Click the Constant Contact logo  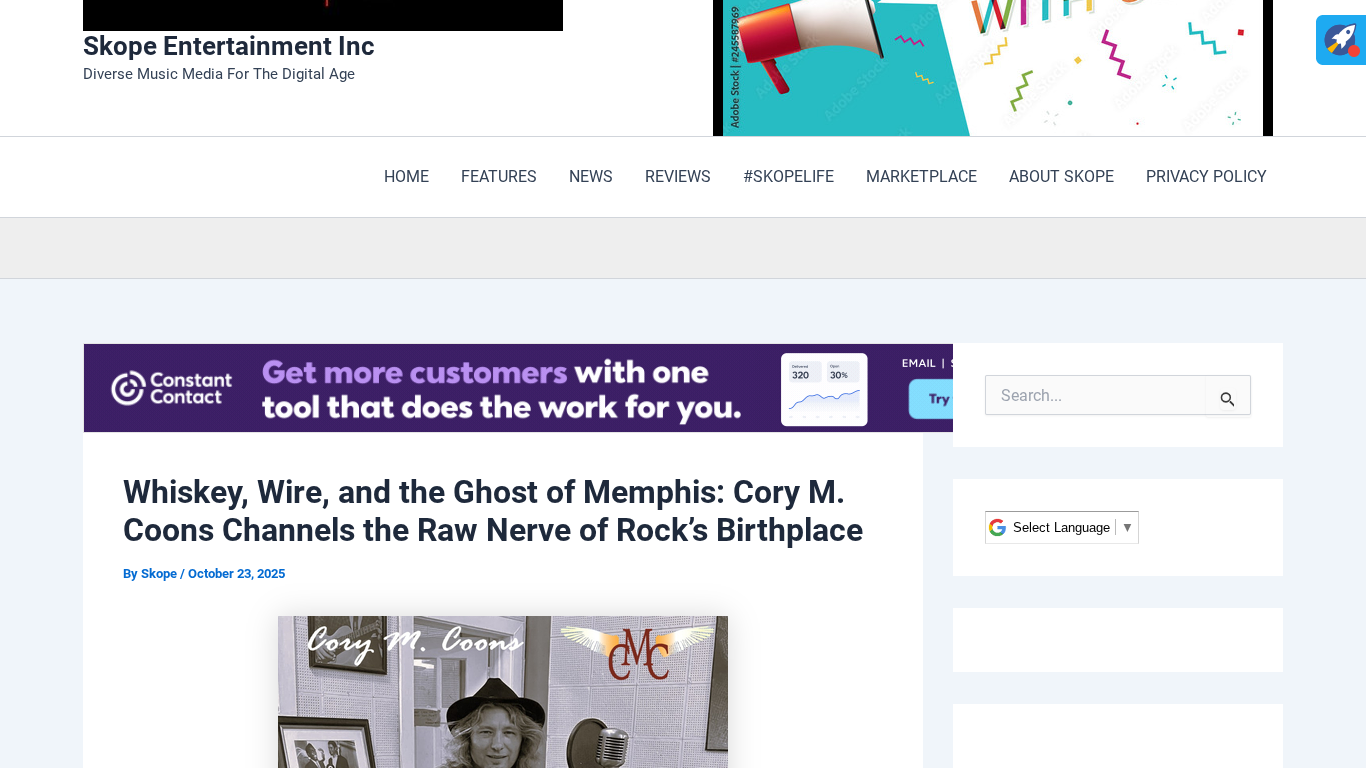(172, 388)
